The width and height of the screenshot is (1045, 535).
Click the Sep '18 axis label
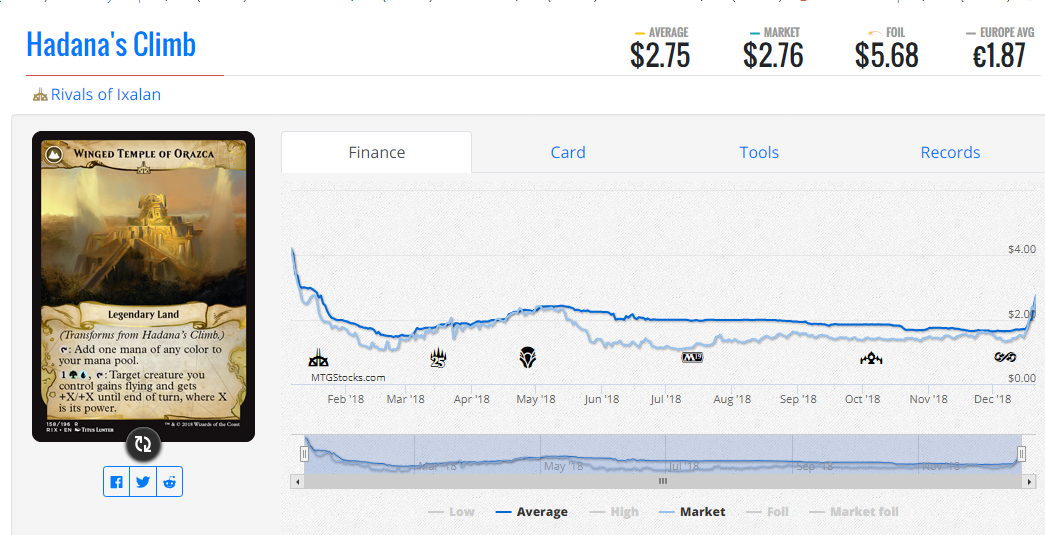click(x=798, y=399)
